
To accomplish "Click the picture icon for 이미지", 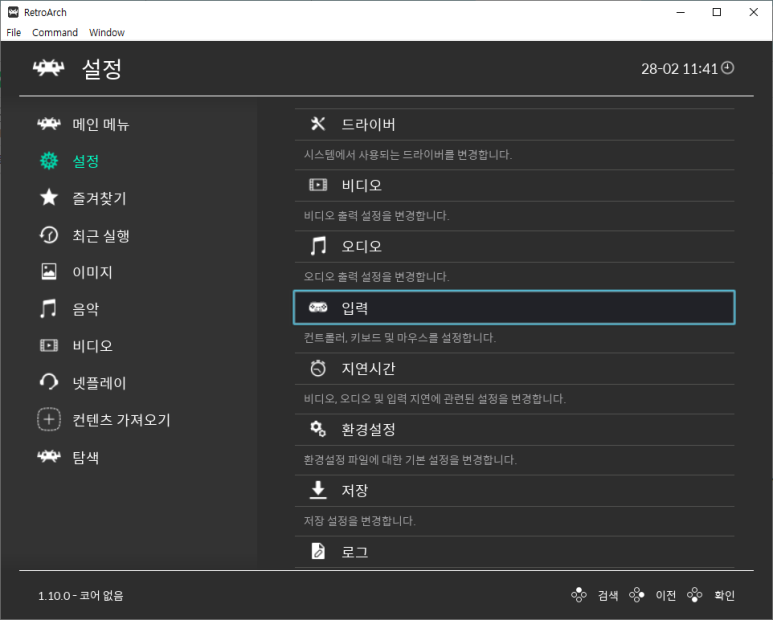I will tap(49, 272).
